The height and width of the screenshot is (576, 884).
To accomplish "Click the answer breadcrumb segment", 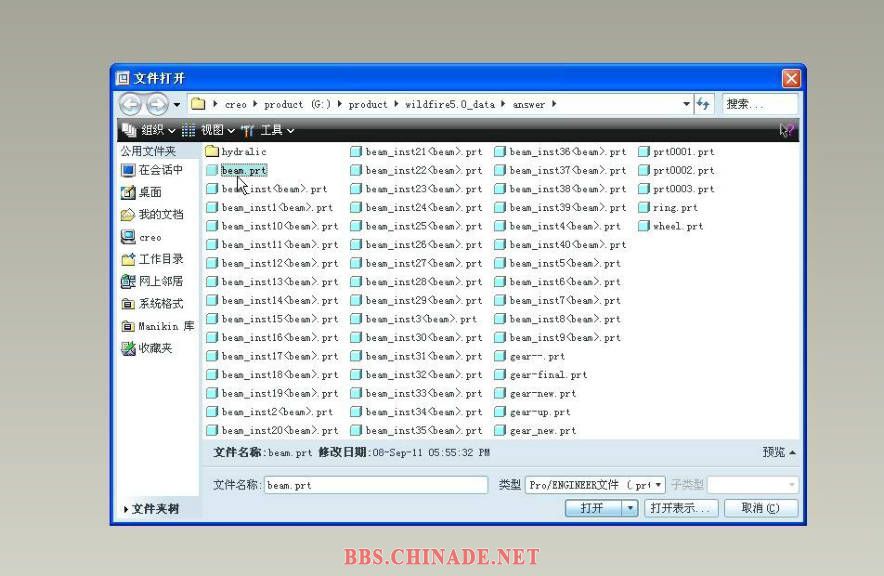I will tap(529, 104).
